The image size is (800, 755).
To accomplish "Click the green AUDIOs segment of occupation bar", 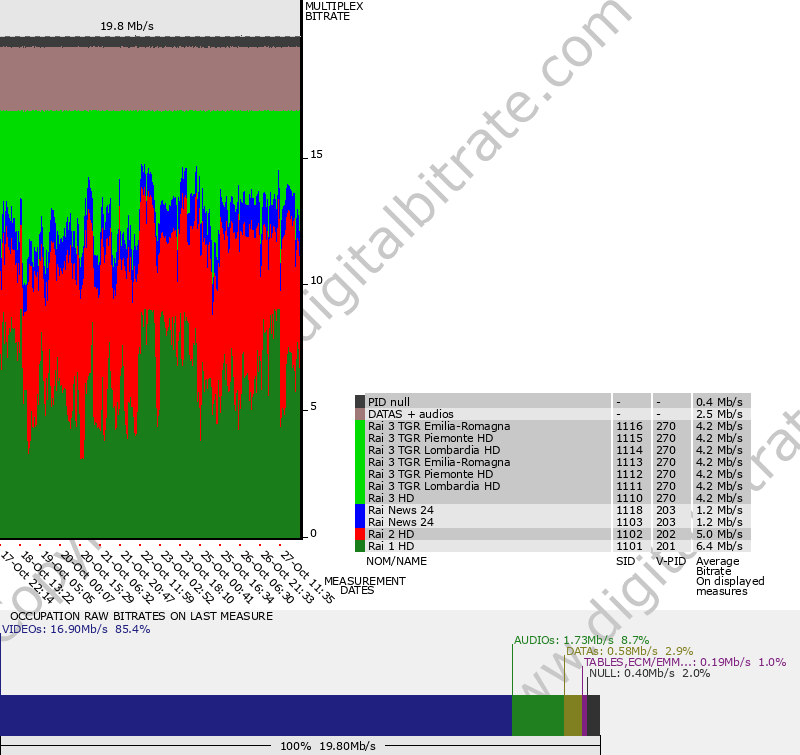I will tap(537, 716).
